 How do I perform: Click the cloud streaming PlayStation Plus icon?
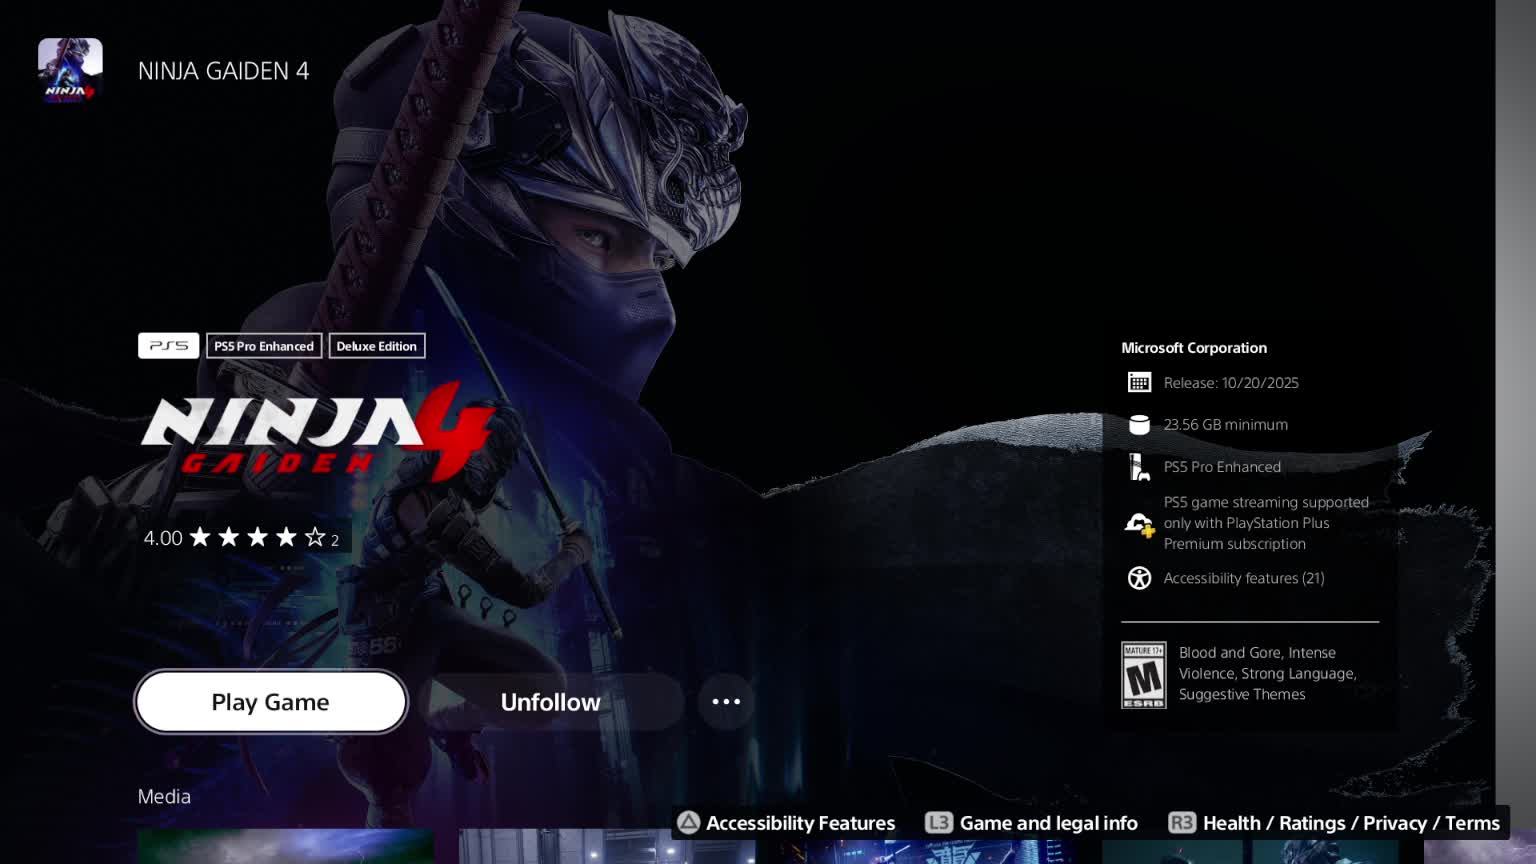click(x=1139, y=523)
